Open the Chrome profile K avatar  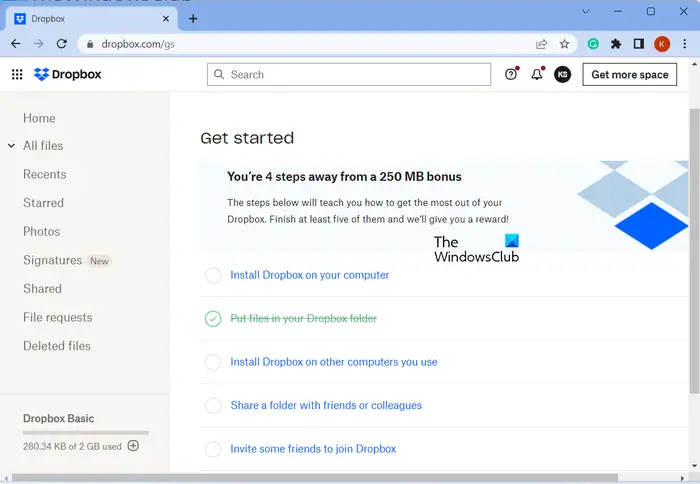(662, 44)
